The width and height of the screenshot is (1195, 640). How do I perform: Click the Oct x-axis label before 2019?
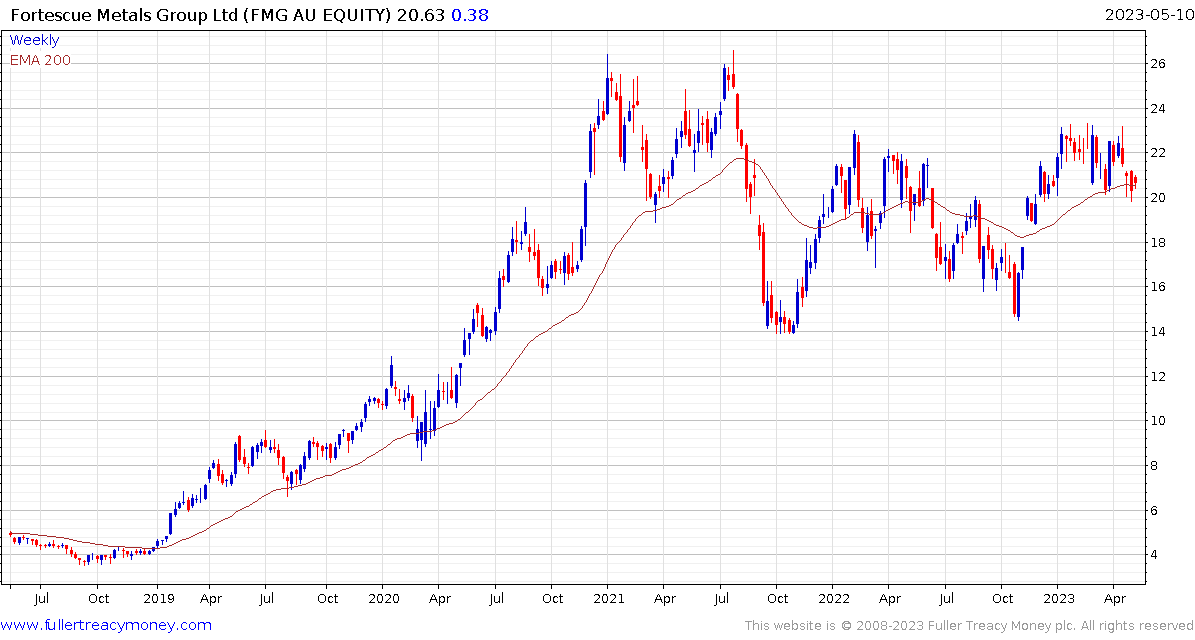98,598
